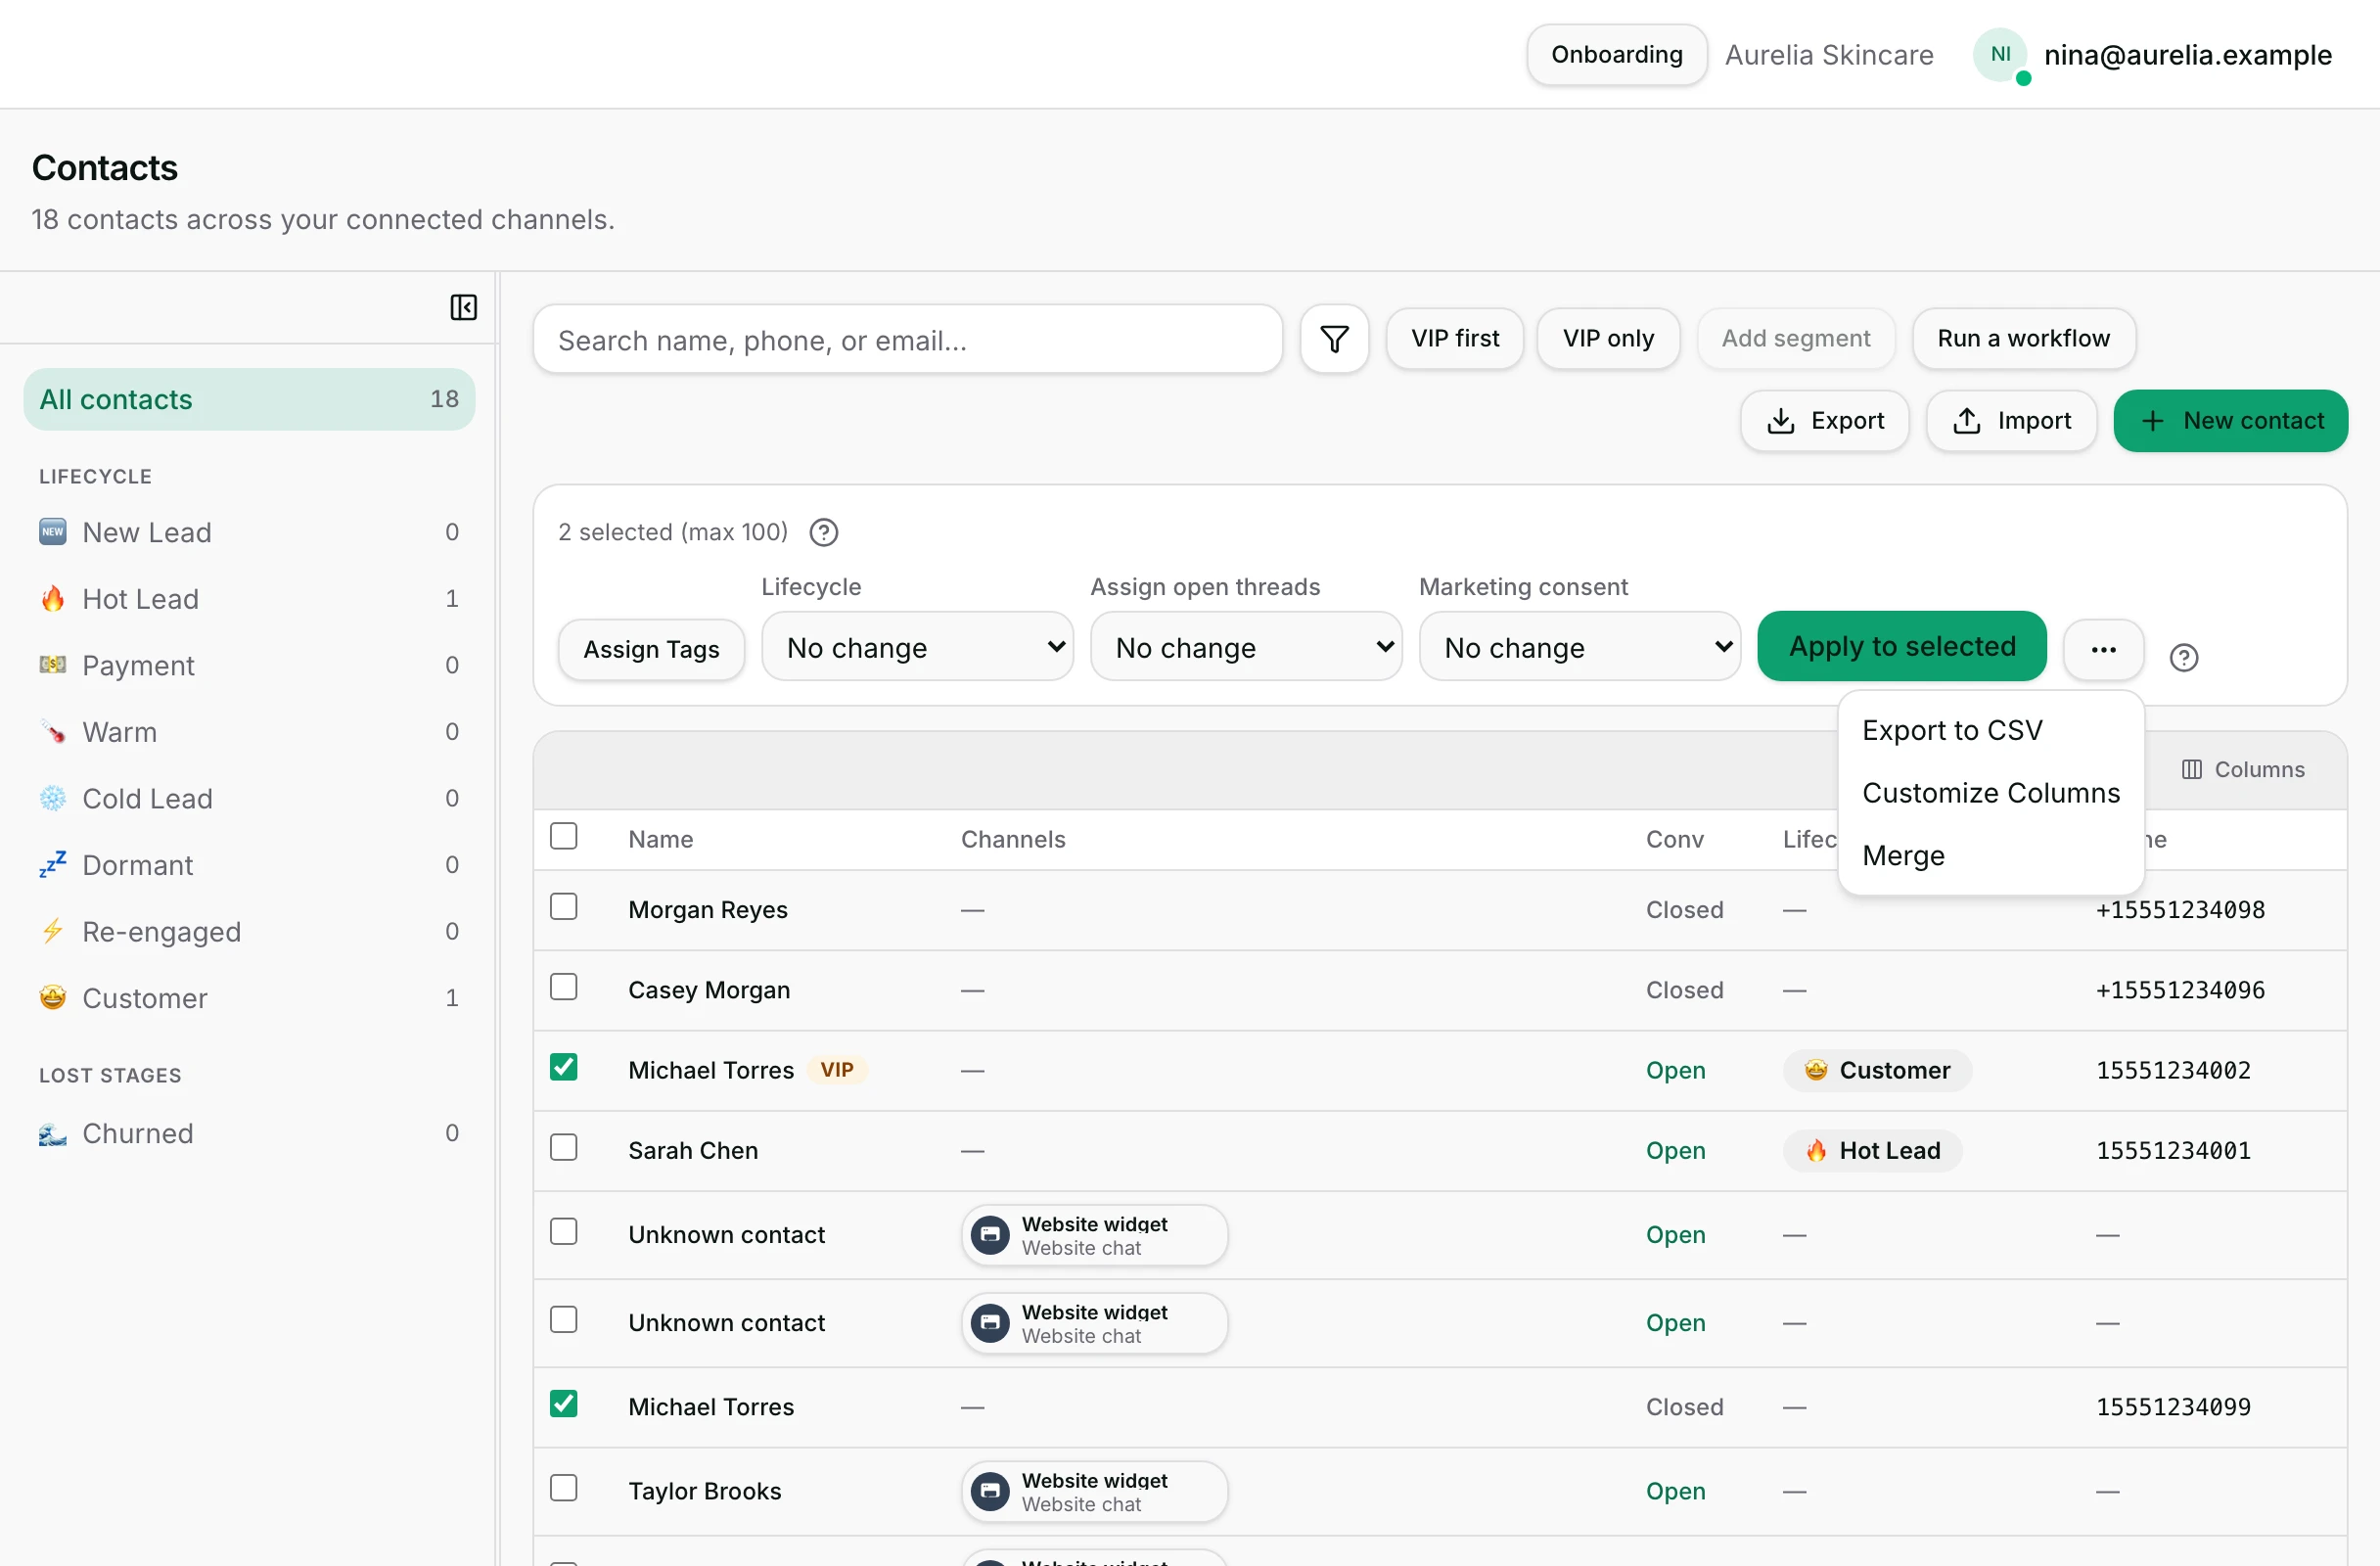Image resolution: width=2380 pixels, height=1566 pixels.
Task: Click the search name, phone, or email field
Action: point(907,340)
